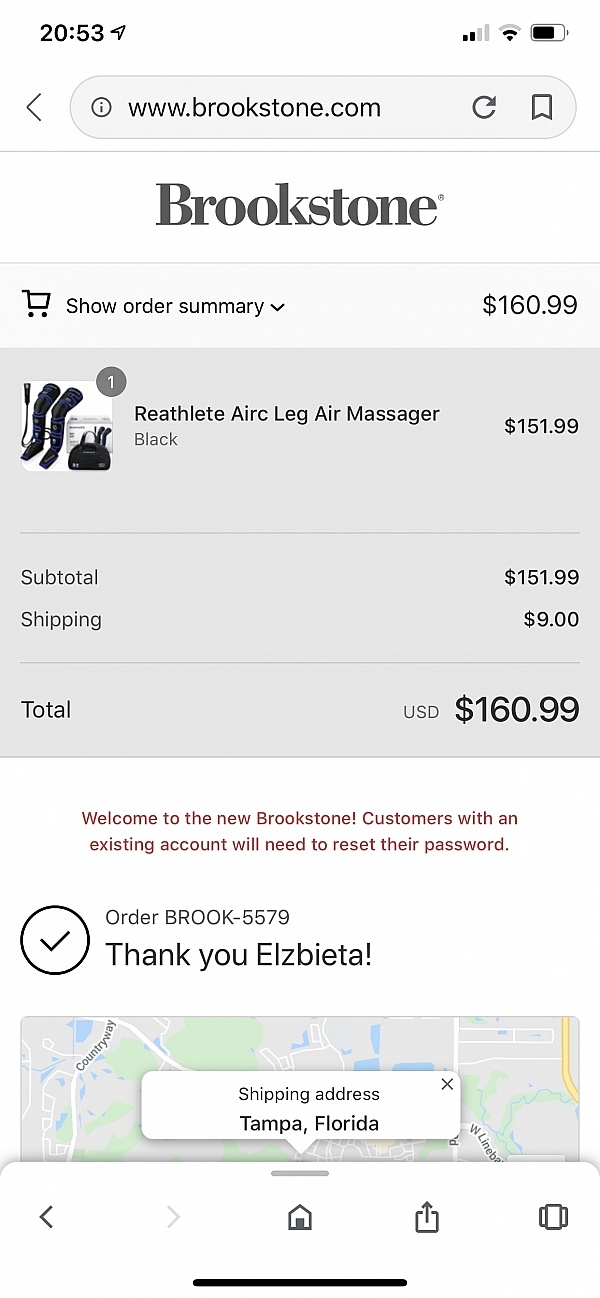Tap the page back chevron at top left
600x1298 pixels.
(33, 107)
